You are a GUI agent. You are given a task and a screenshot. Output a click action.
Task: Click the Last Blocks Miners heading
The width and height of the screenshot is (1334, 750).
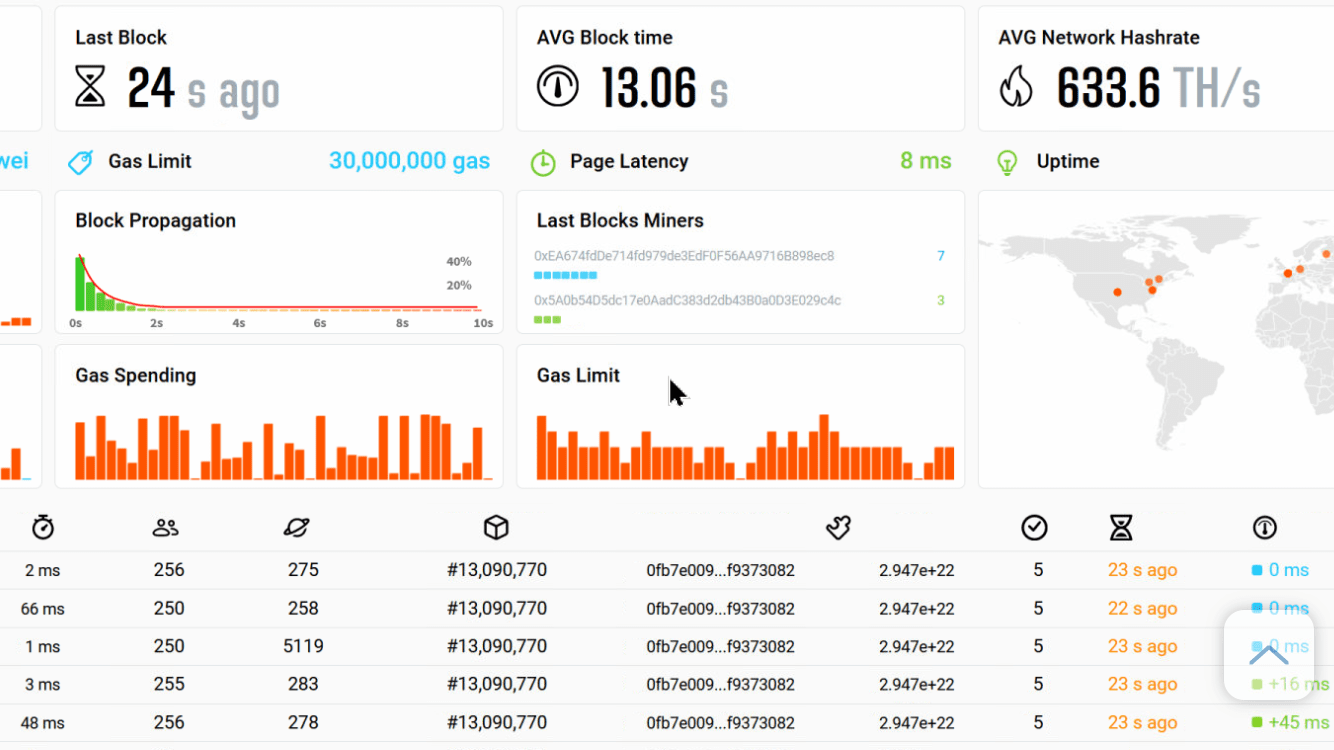pos(620,221)
